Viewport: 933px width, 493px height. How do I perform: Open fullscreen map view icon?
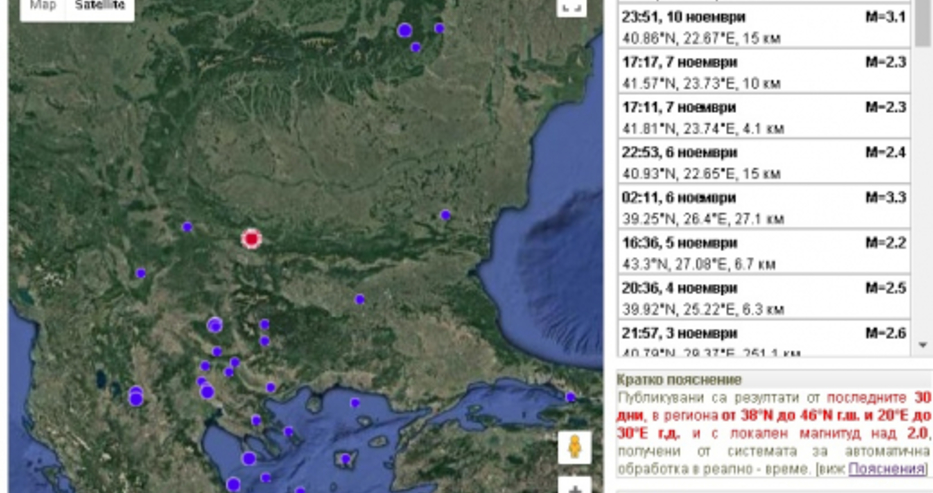click(570, 8)
